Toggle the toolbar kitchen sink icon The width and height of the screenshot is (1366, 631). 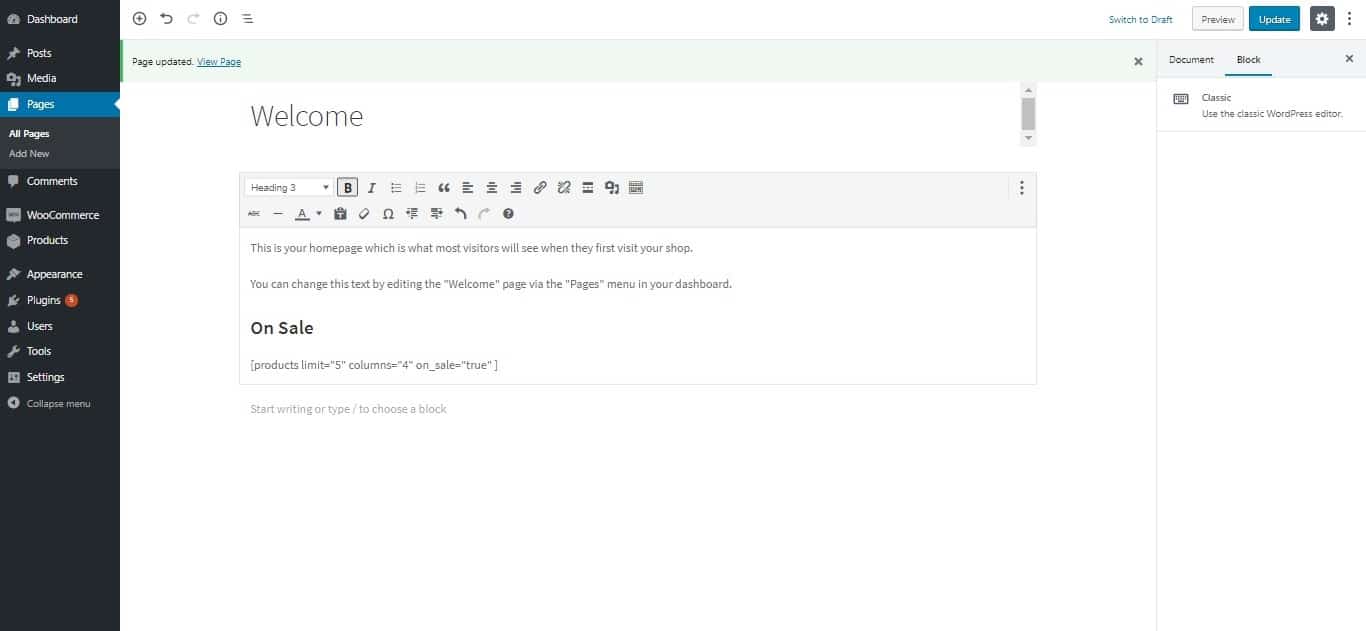[x=636, y=187]
